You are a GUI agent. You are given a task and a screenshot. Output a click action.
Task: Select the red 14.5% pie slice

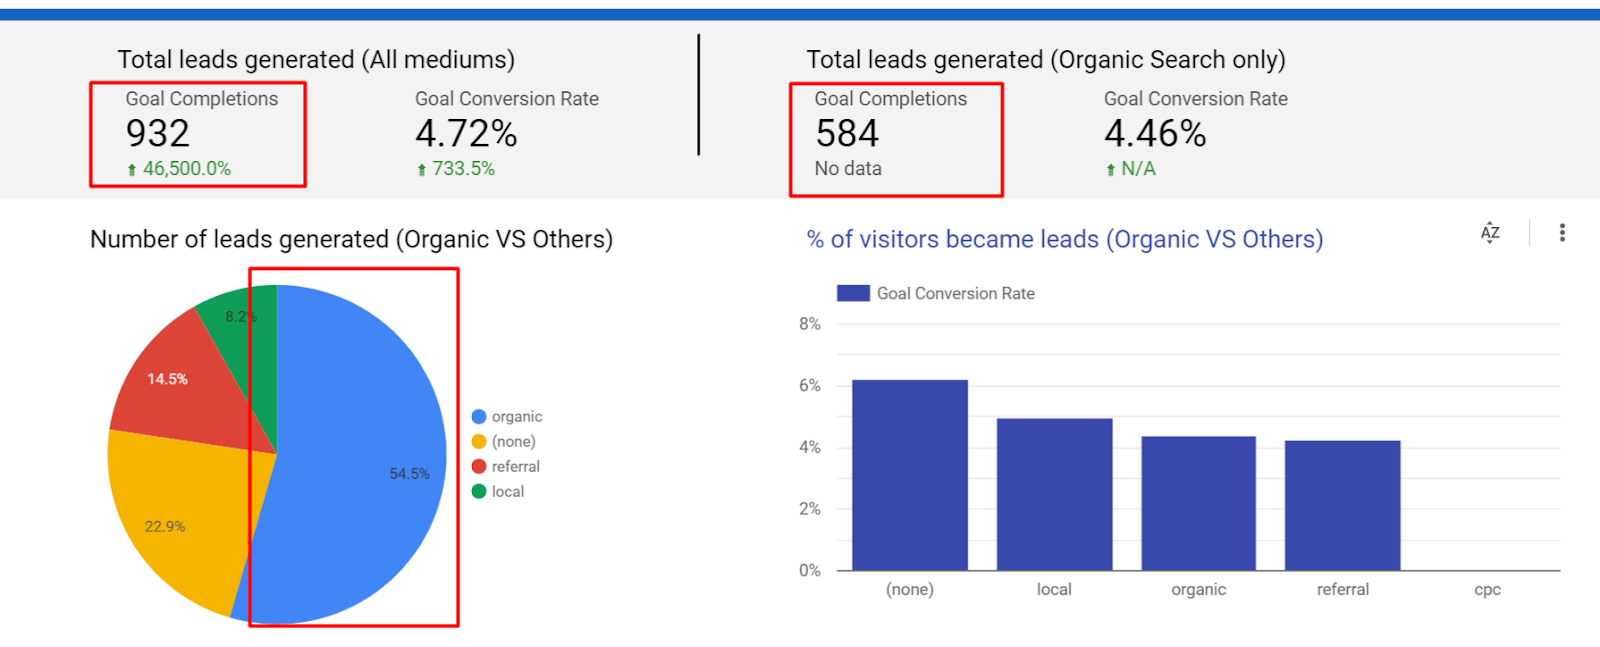pos(180,385)
